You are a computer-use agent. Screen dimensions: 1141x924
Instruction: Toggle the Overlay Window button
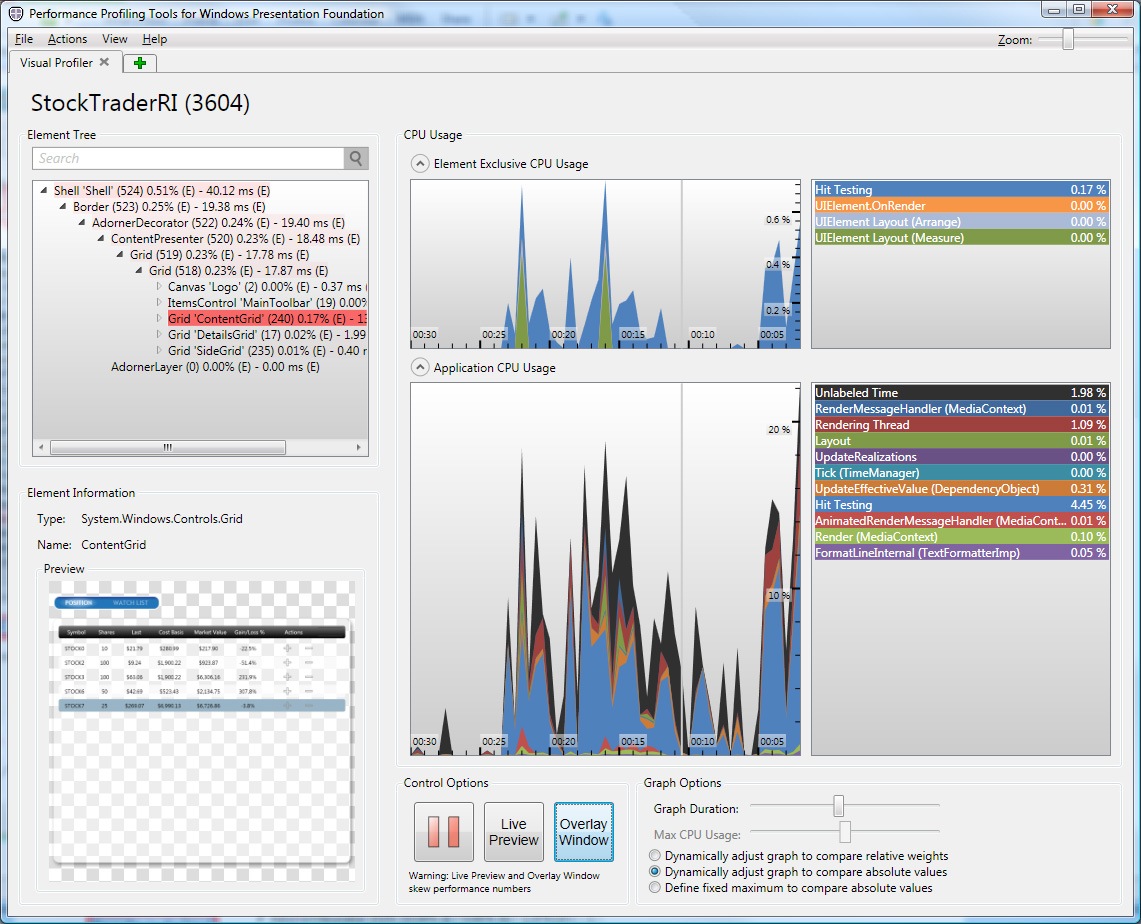(584, 832)
